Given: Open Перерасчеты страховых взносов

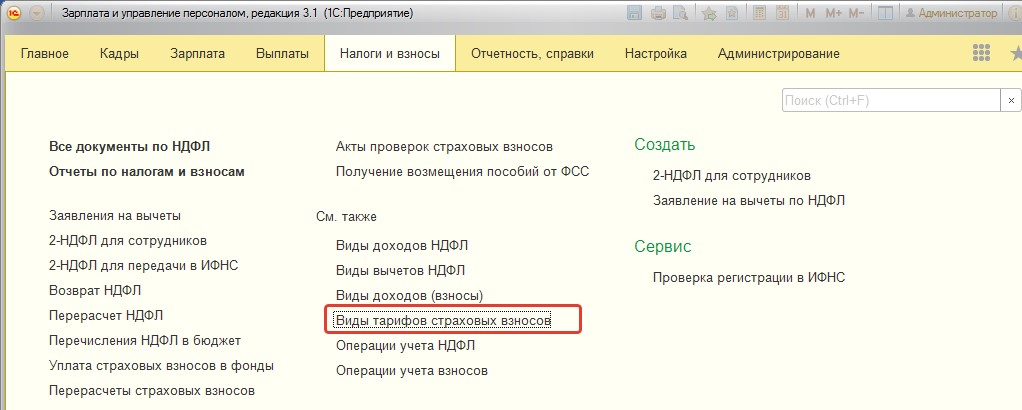Looking at the screenshot, I should click(152, 391).
